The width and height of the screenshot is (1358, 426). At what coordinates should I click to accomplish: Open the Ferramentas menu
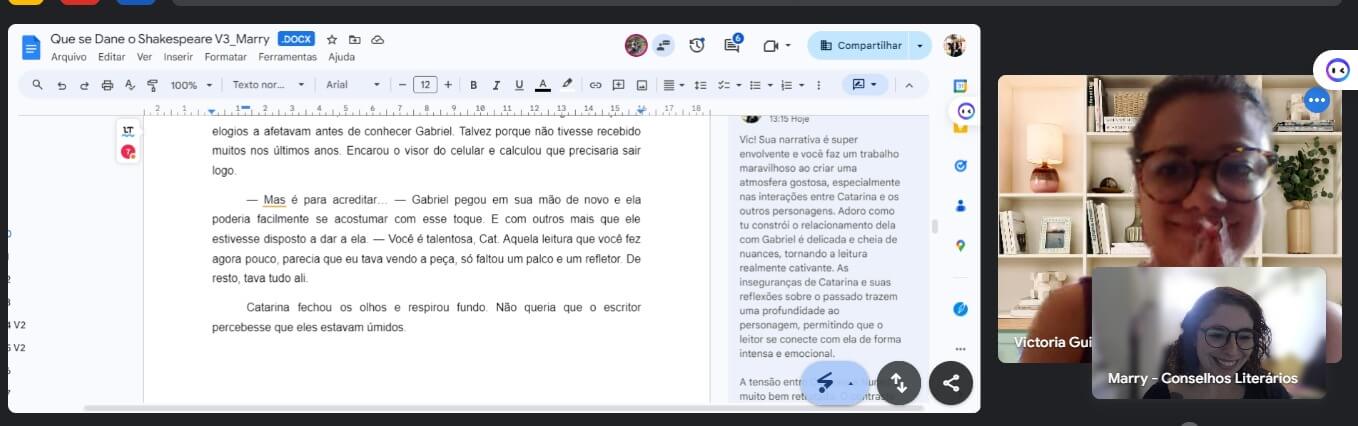[287, 57]
